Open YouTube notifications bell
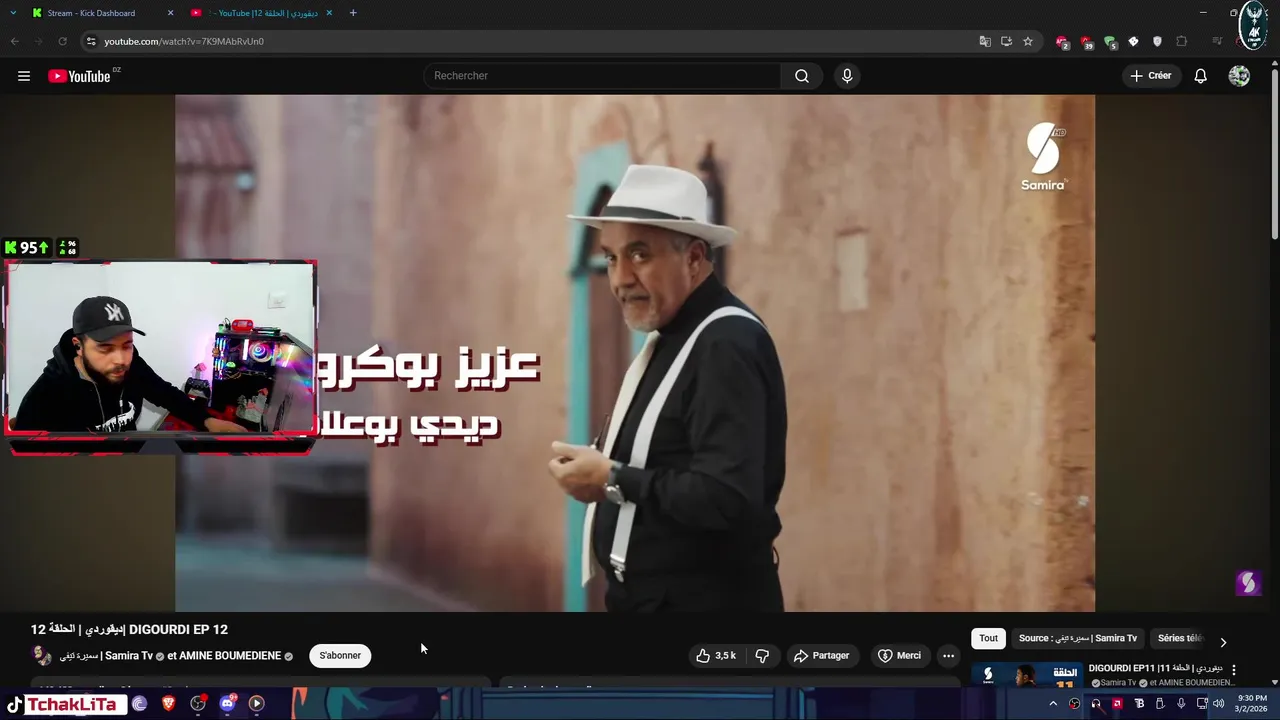This screenshot has width=1280, height=720. click(x=1201, y=76)
